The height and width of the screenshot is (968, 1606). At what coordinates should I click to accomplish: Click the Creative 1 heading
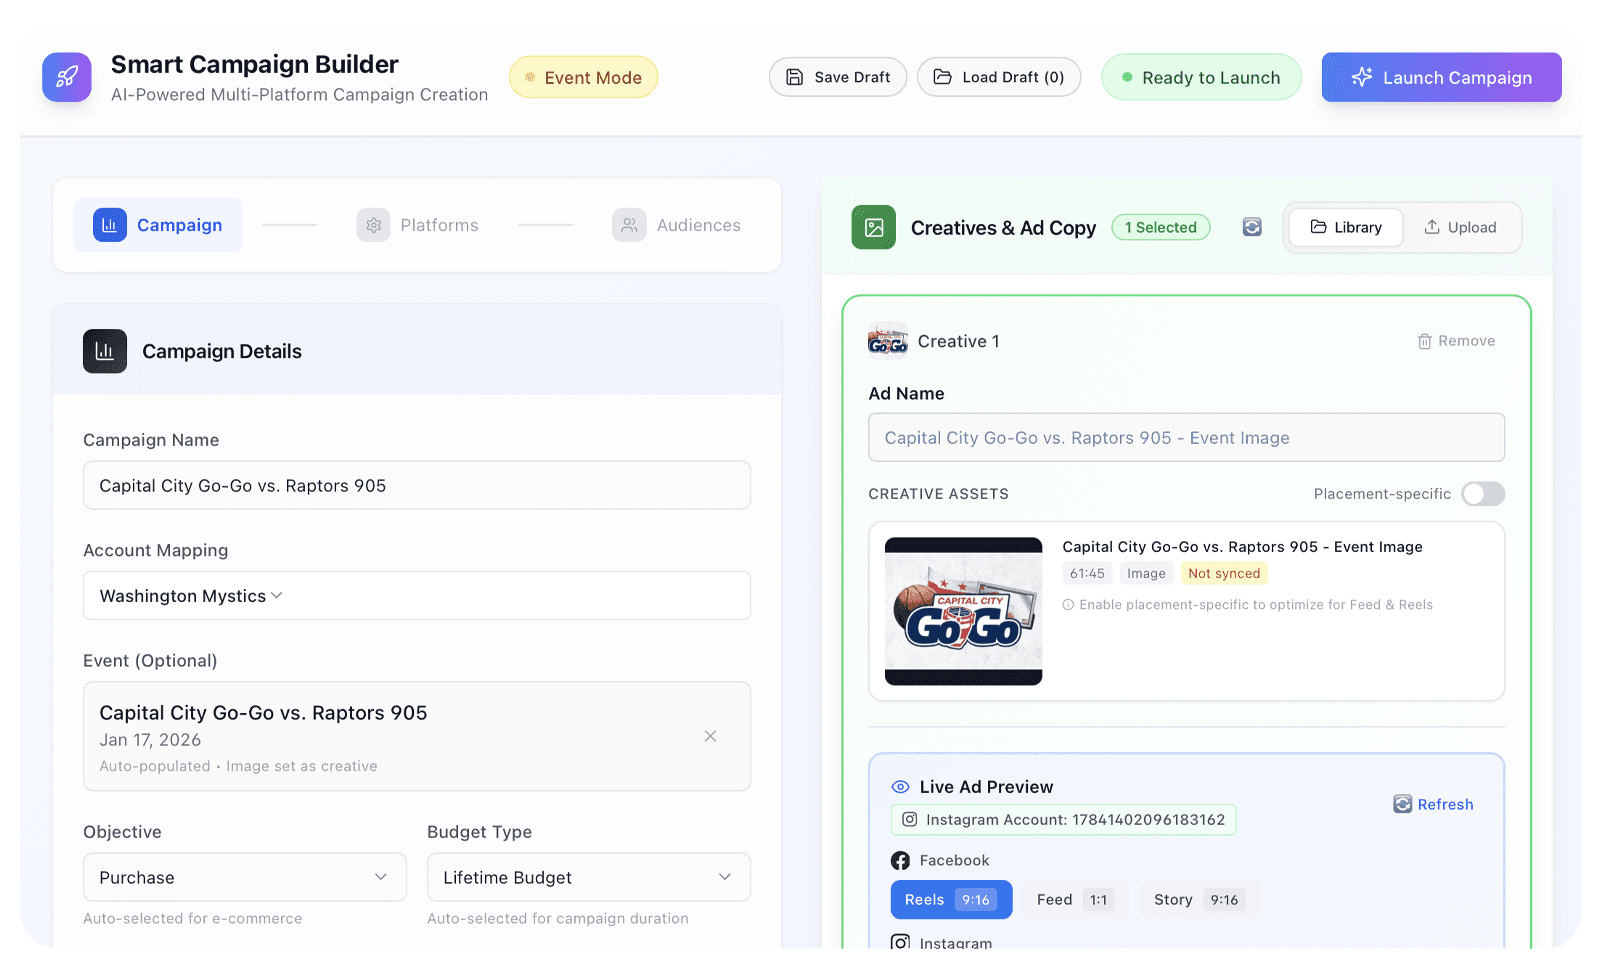[x=958, y=341]
